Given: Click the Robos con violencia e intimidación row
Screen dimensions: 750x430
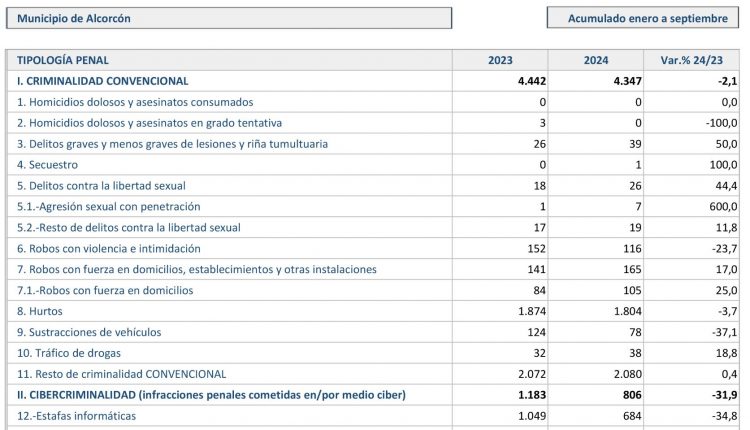Looking at the screenshot, I should 109,248.
